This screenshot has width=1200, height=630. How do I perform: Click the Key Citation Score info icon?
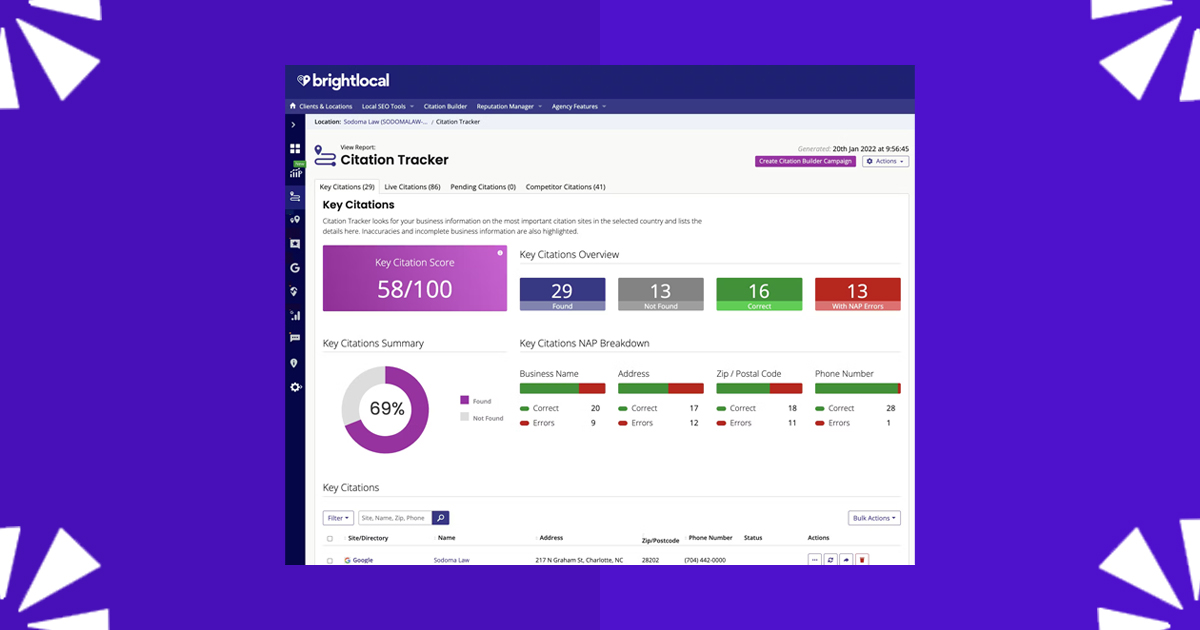coord(500,253)
